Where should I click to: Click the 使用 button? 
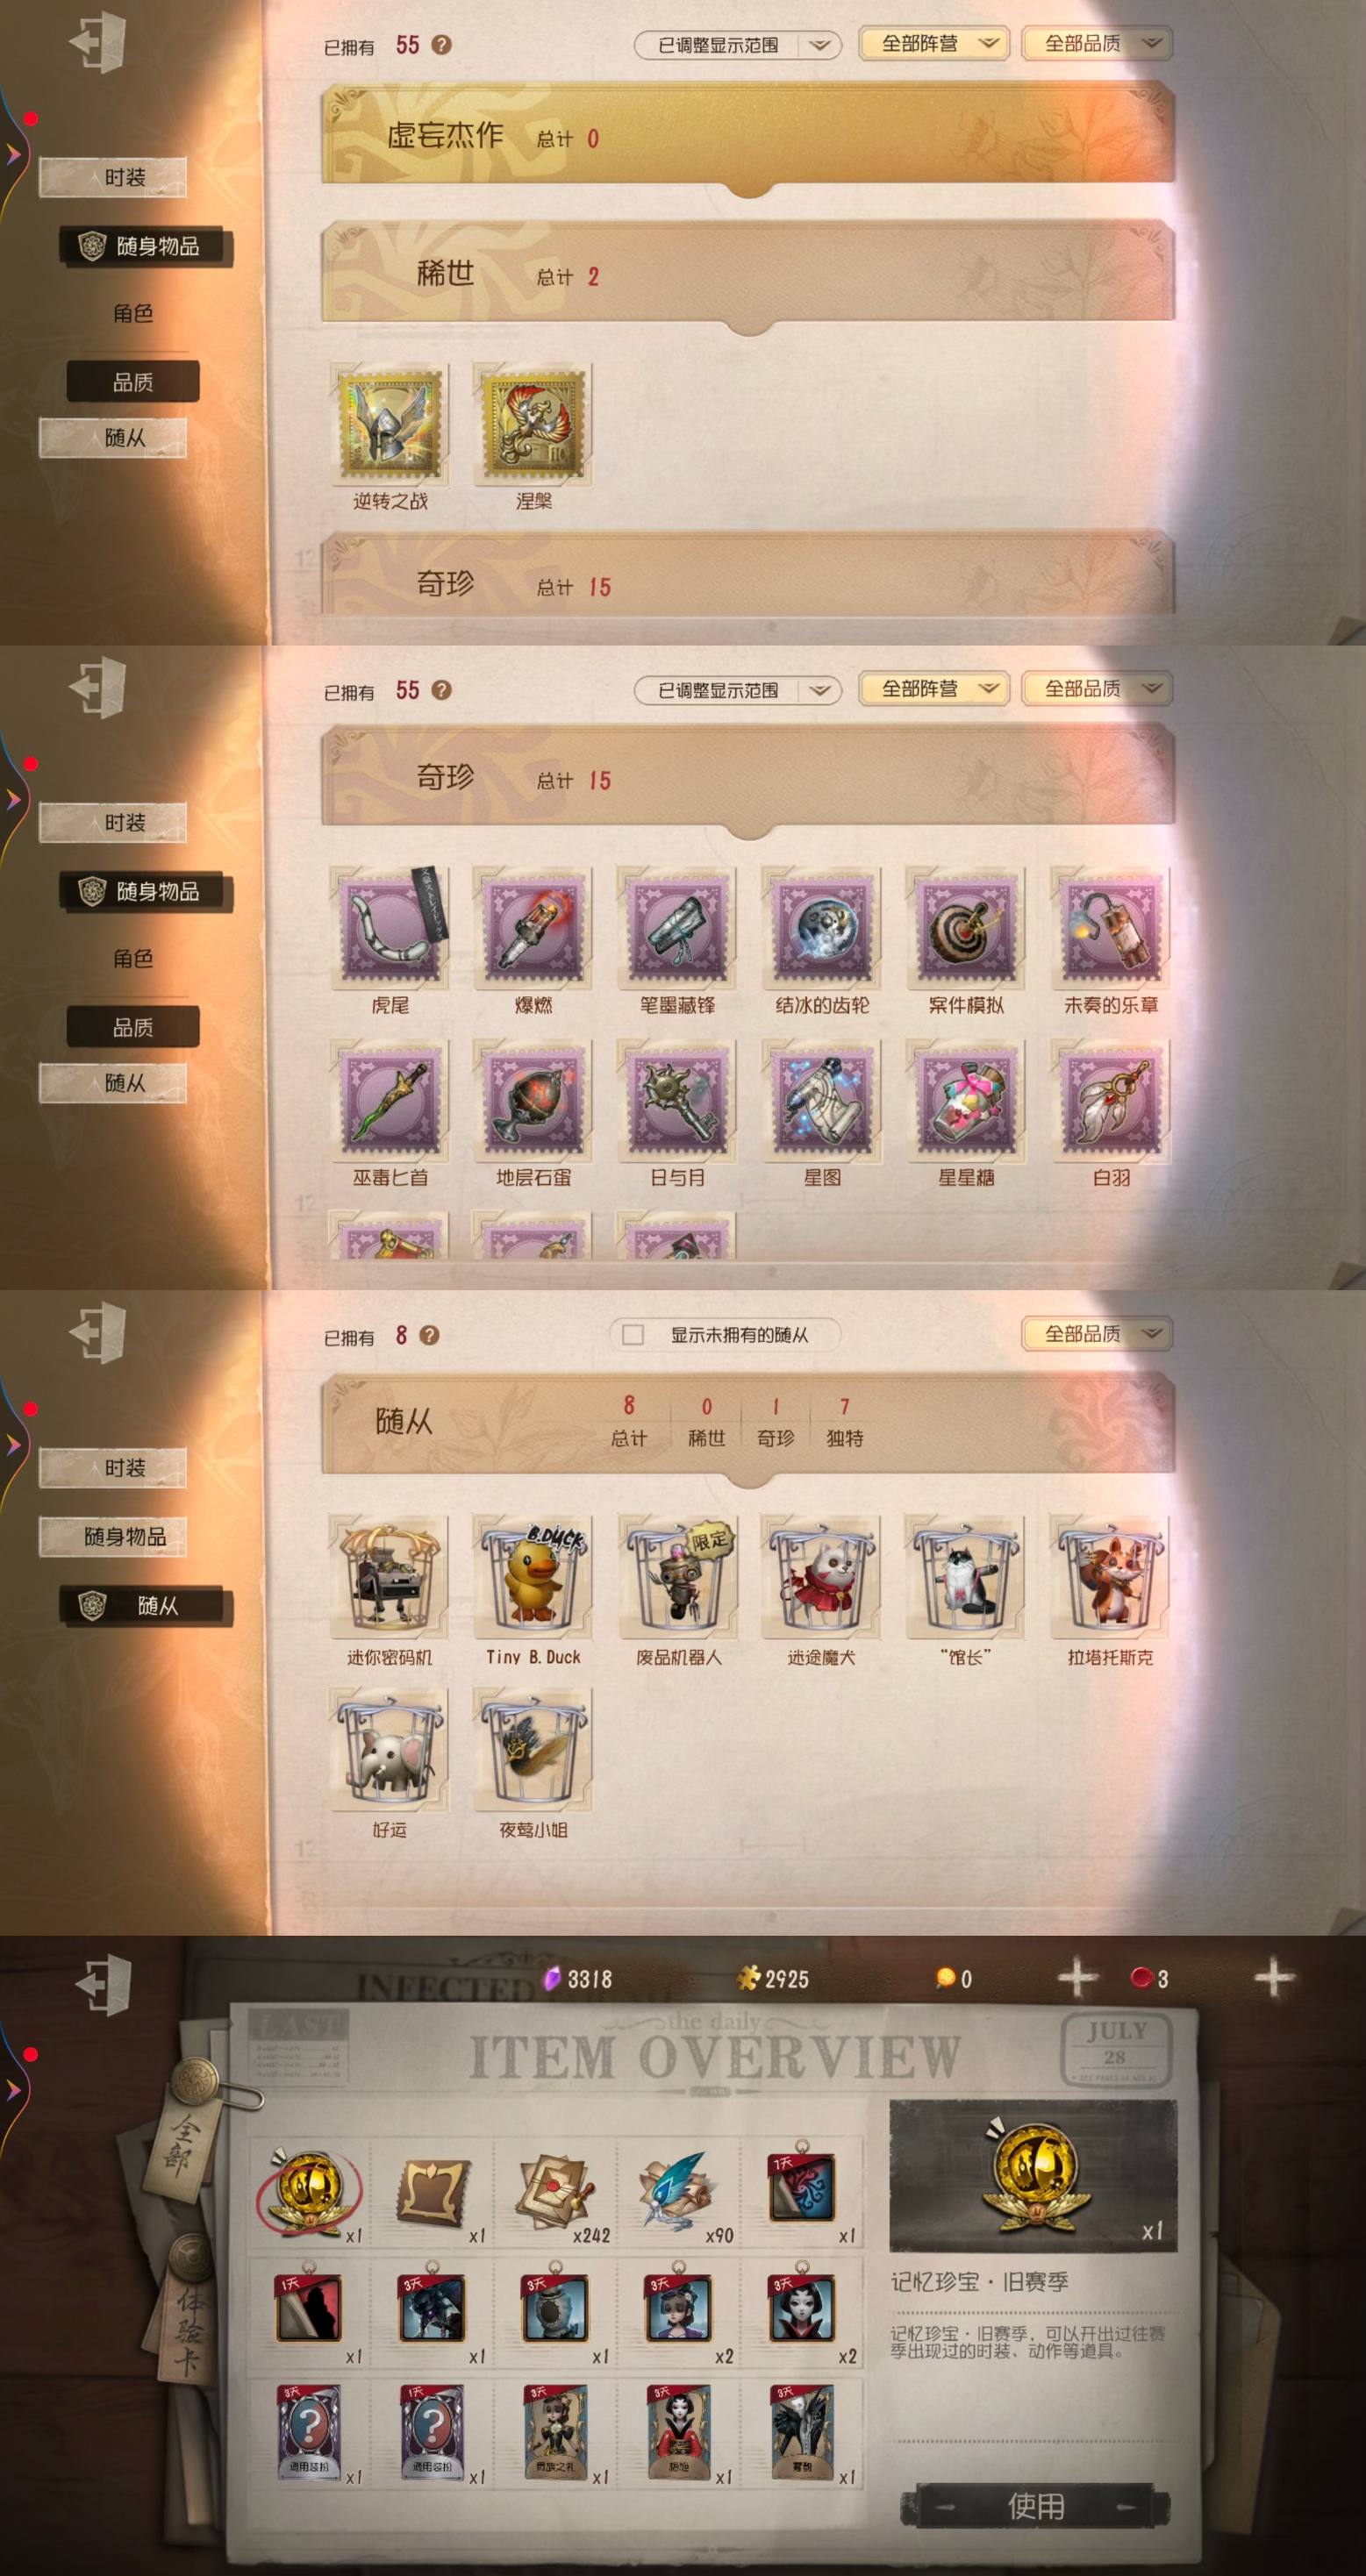click(1035, 2505)
